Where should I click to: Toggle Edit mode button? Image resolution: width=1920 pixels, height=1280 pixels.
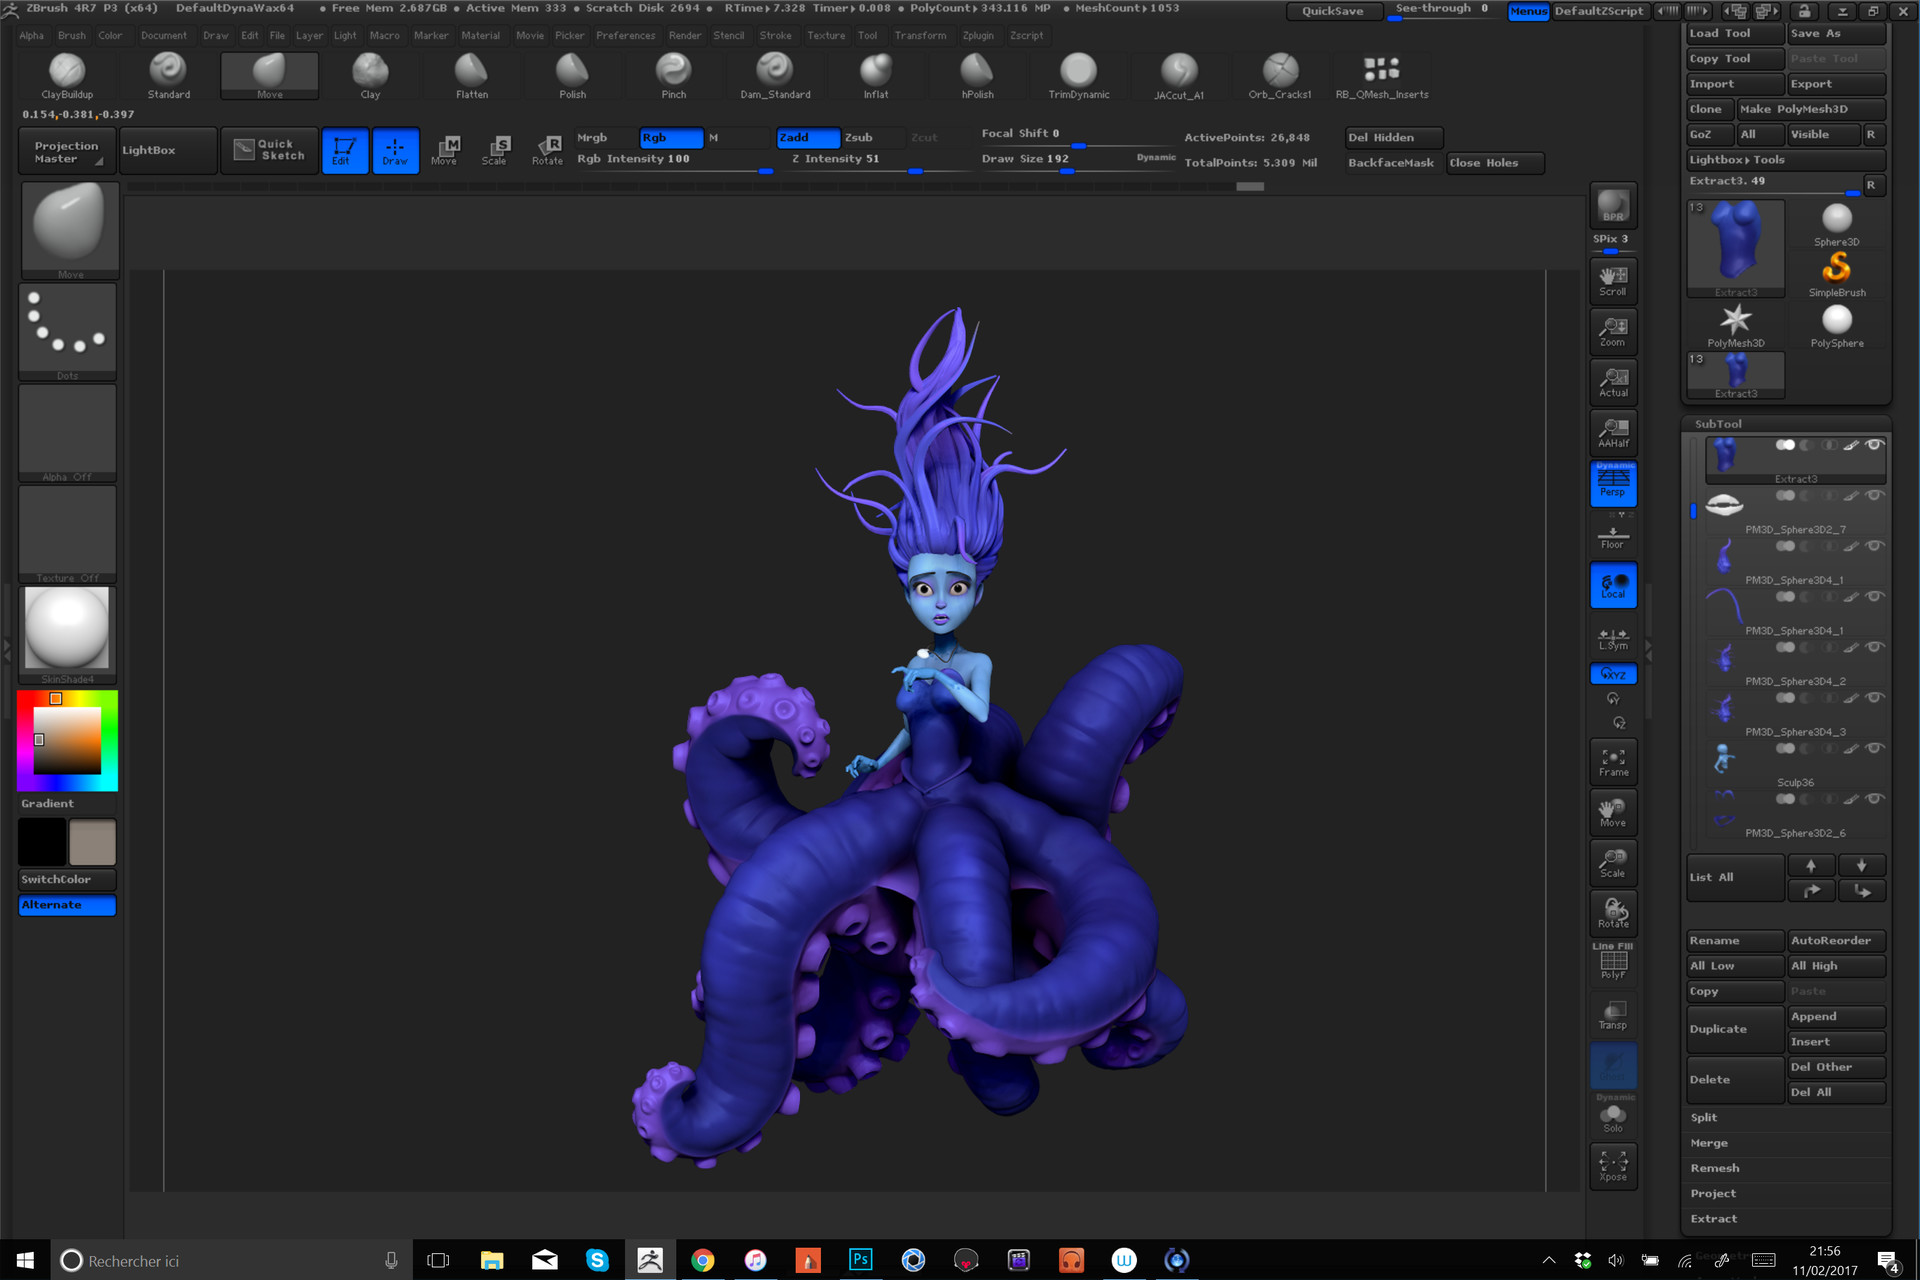(x=344, y=150)
